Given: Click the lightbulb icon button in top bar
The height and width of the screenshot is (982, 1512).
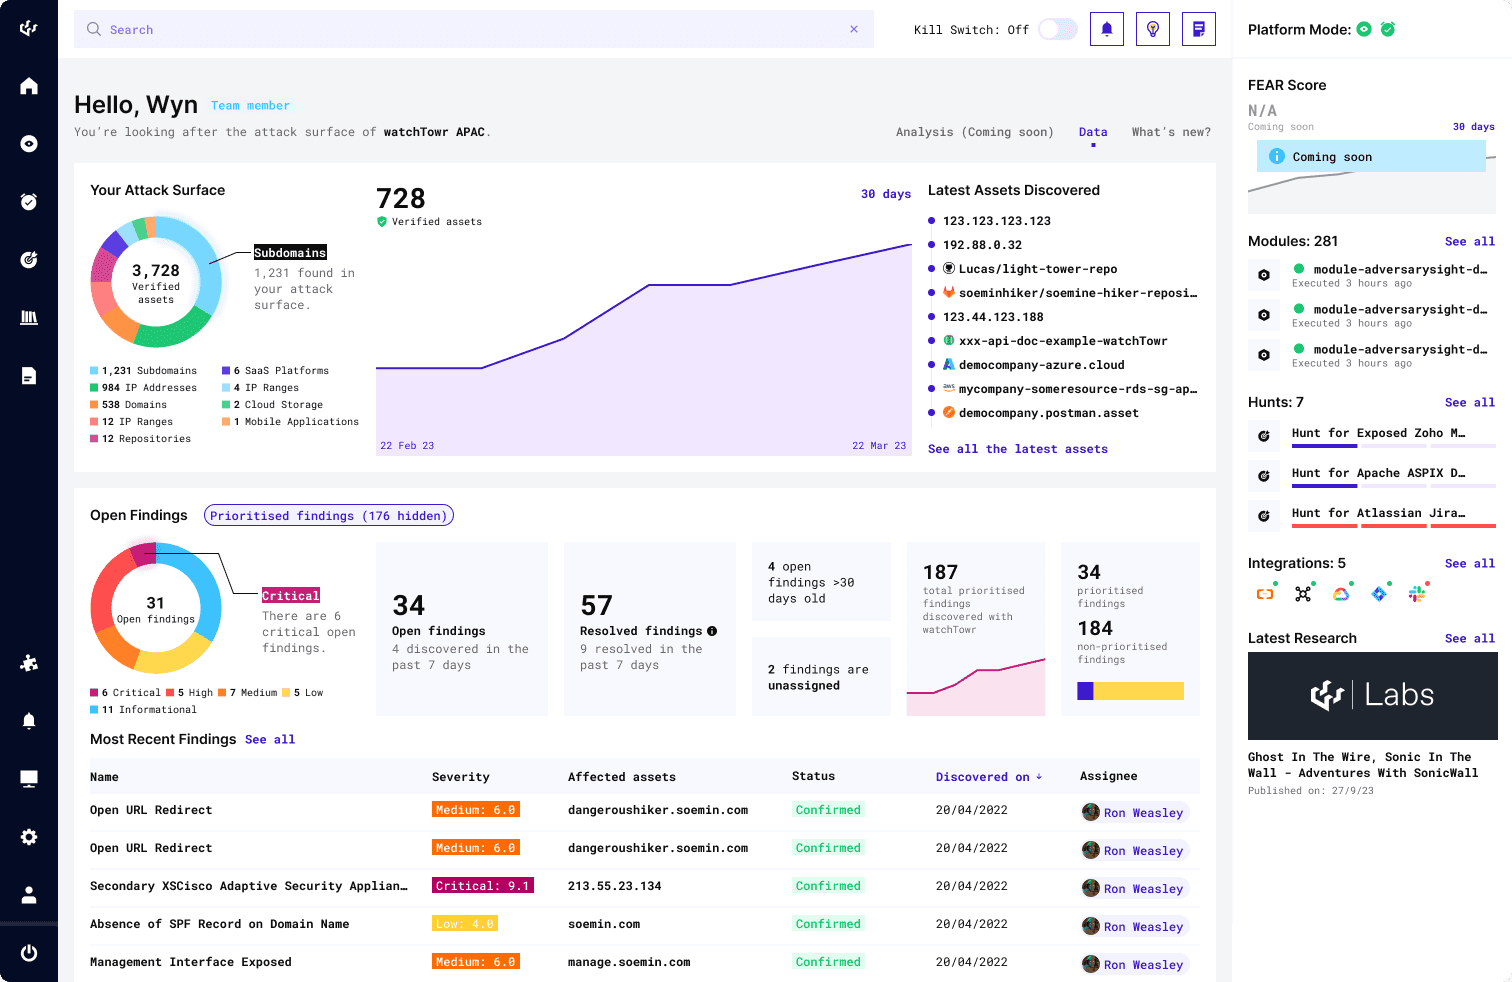Looking at the screenshot, I should click(x=1153, y=29).
